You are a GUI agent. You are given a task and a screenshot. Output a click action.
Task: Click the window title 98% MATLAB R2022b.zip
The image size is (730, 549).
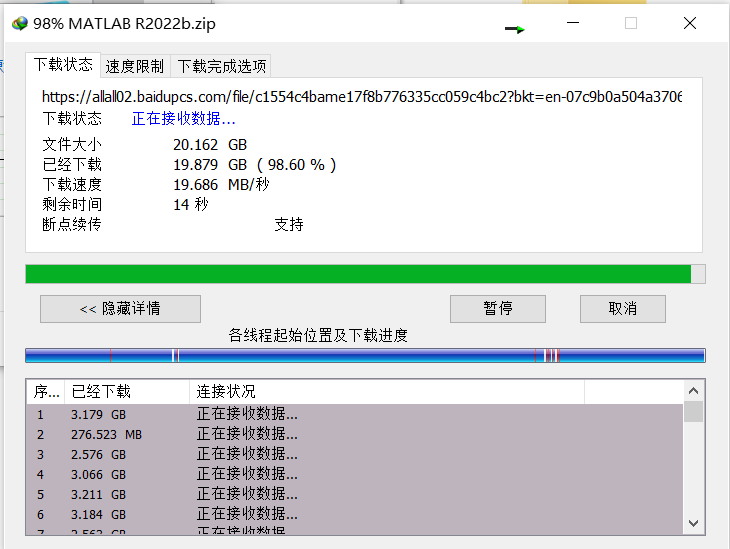[124, 24]
